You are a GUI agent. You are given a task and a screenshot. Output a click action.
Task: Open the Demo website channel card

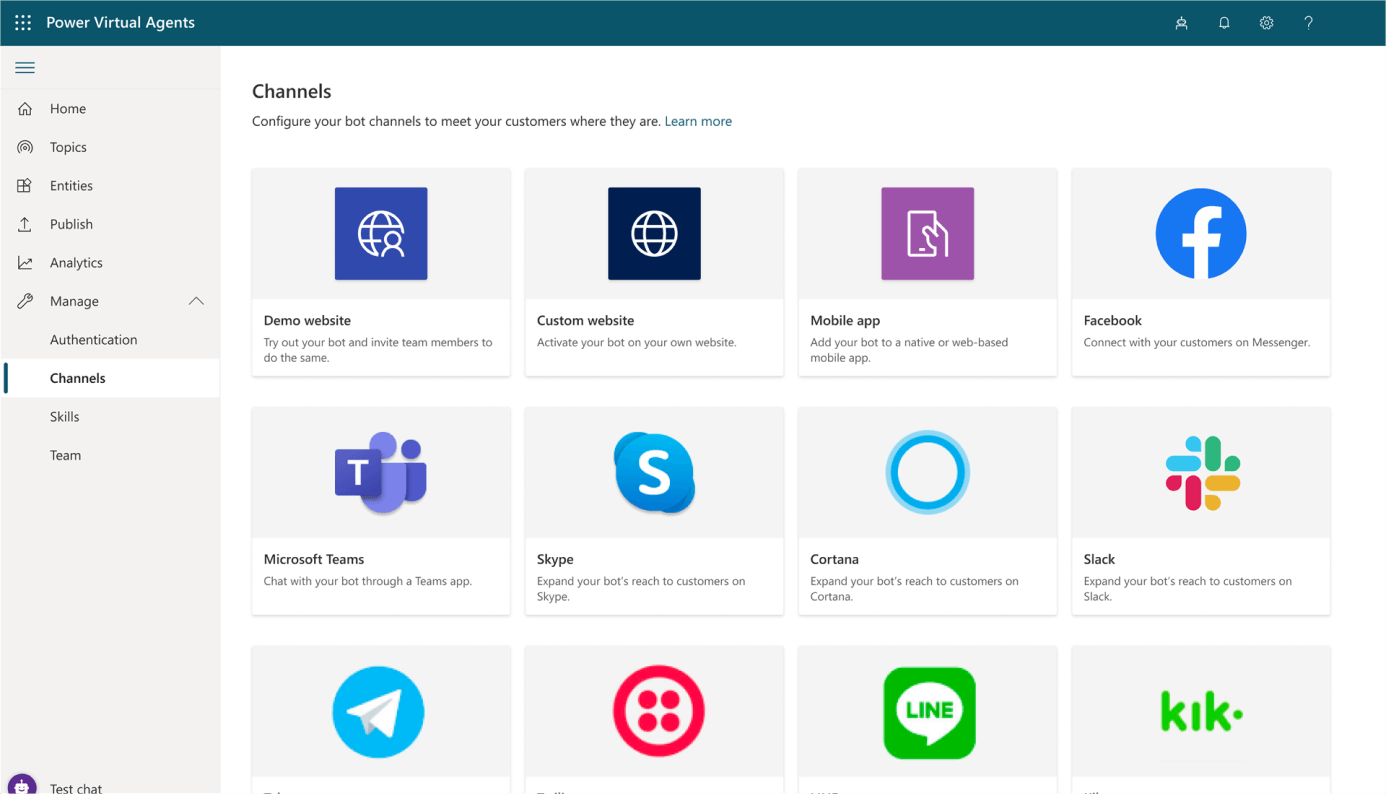pos(381,272)
